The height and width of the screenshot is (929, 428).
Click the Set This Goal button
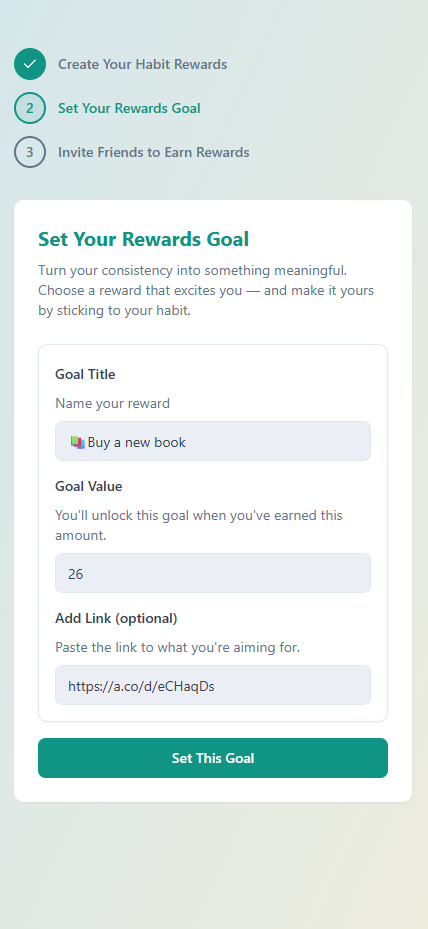pyautogui.click(x=213, y=758)
